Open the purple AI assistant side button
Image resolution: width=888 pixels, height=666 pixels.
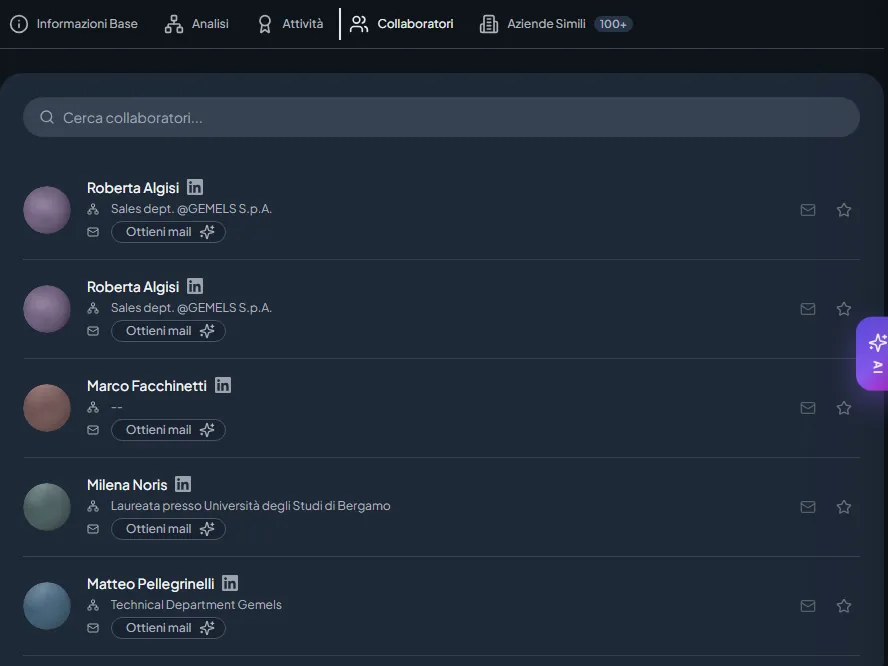pyautogui.click(x=873, y=353)
